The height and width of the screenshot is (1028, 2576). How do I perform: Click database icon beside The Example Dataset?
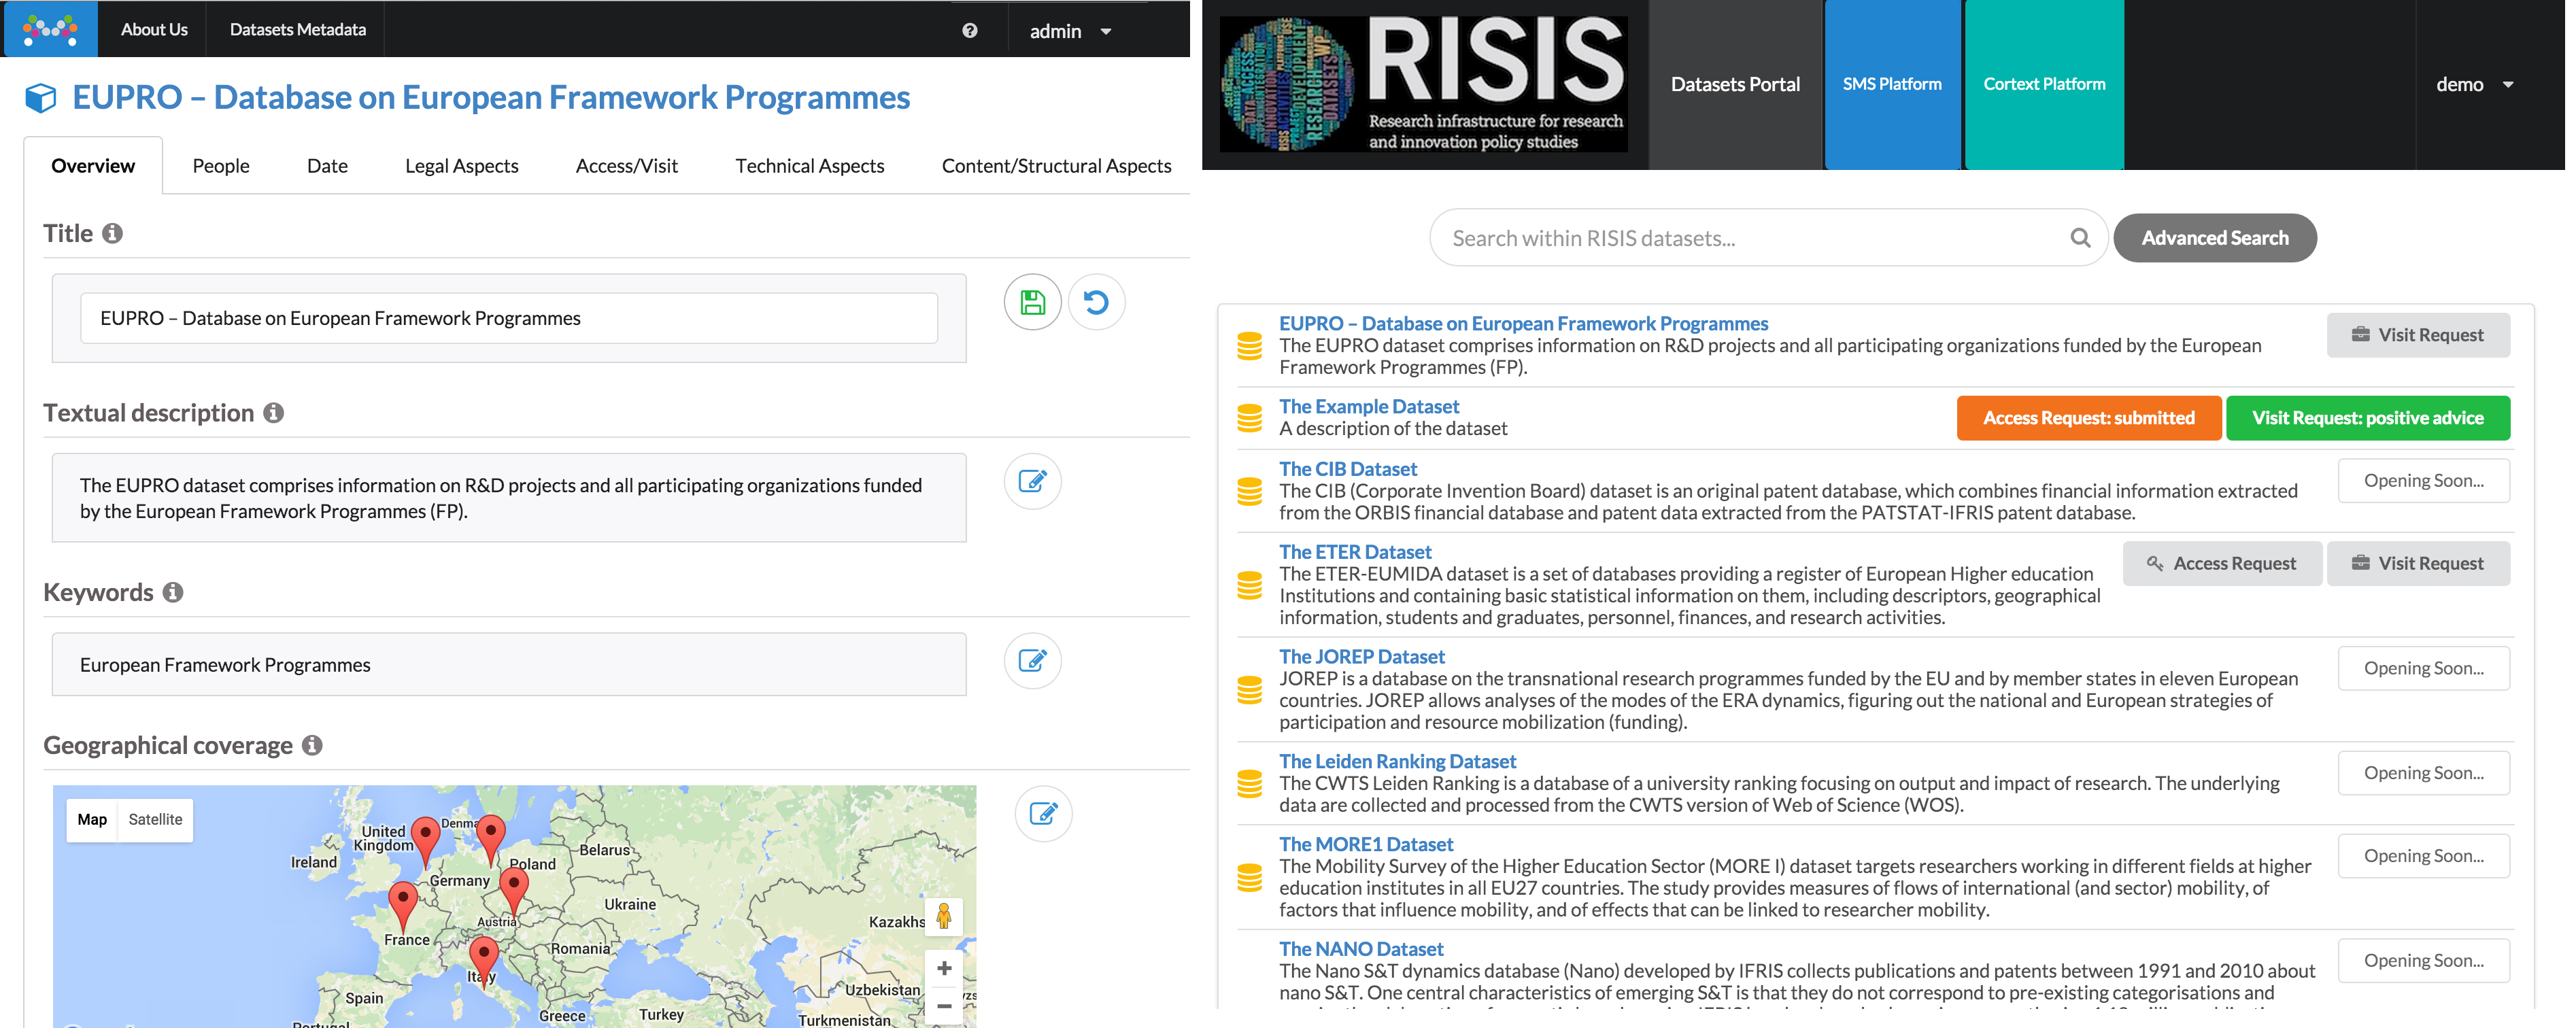(x=1249, y=418)
